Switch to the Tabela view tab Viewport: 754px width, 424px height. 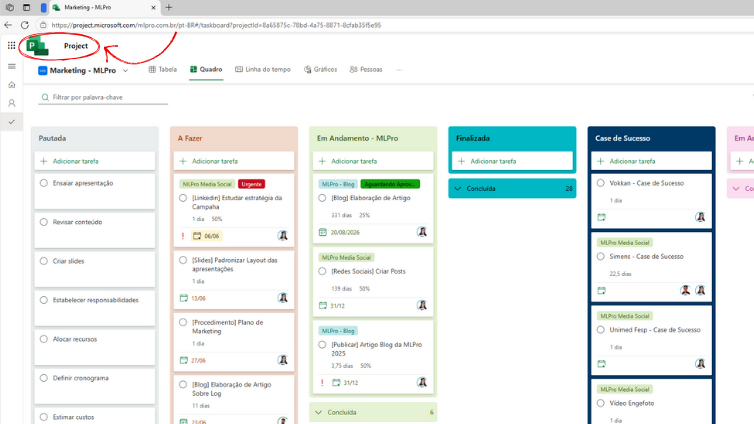click(163, 70)
